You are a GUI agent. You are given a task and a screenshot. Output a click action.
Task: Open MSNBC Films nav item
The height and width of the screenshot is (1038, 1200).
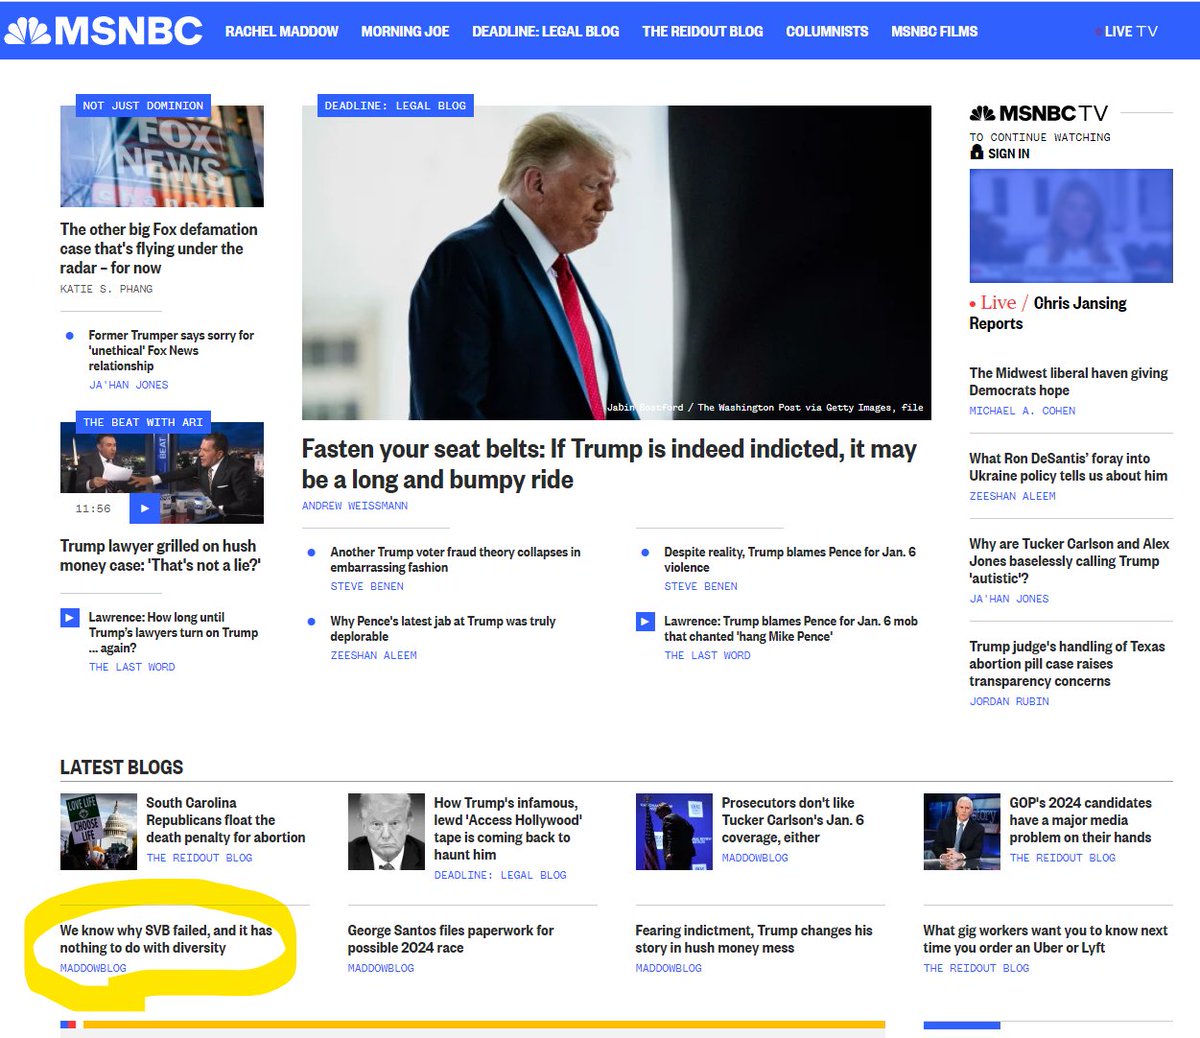point(935,31)
